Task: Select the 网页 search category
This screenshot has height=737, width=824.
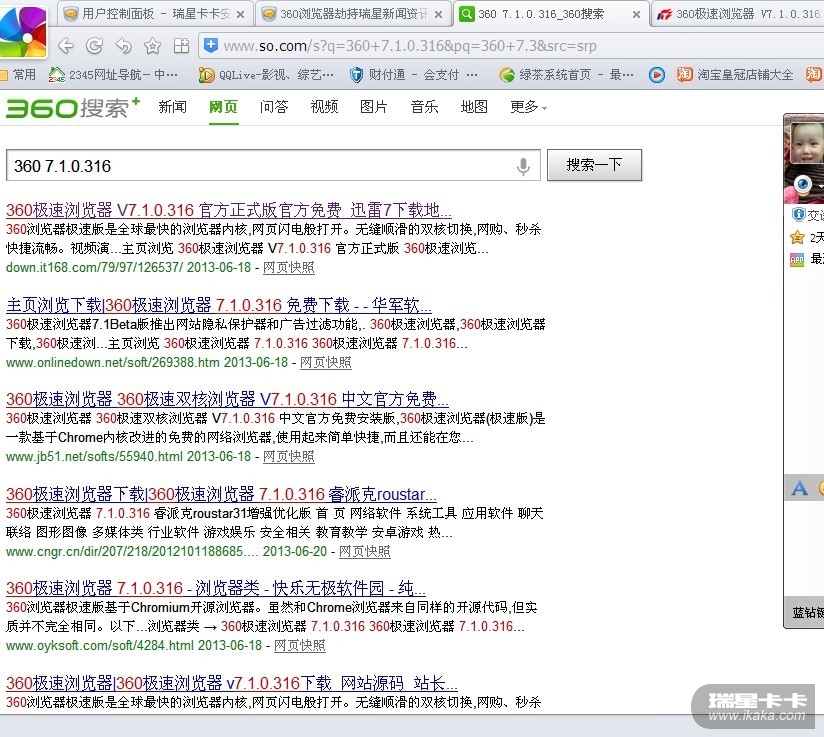Action: [x=223, y=107]
